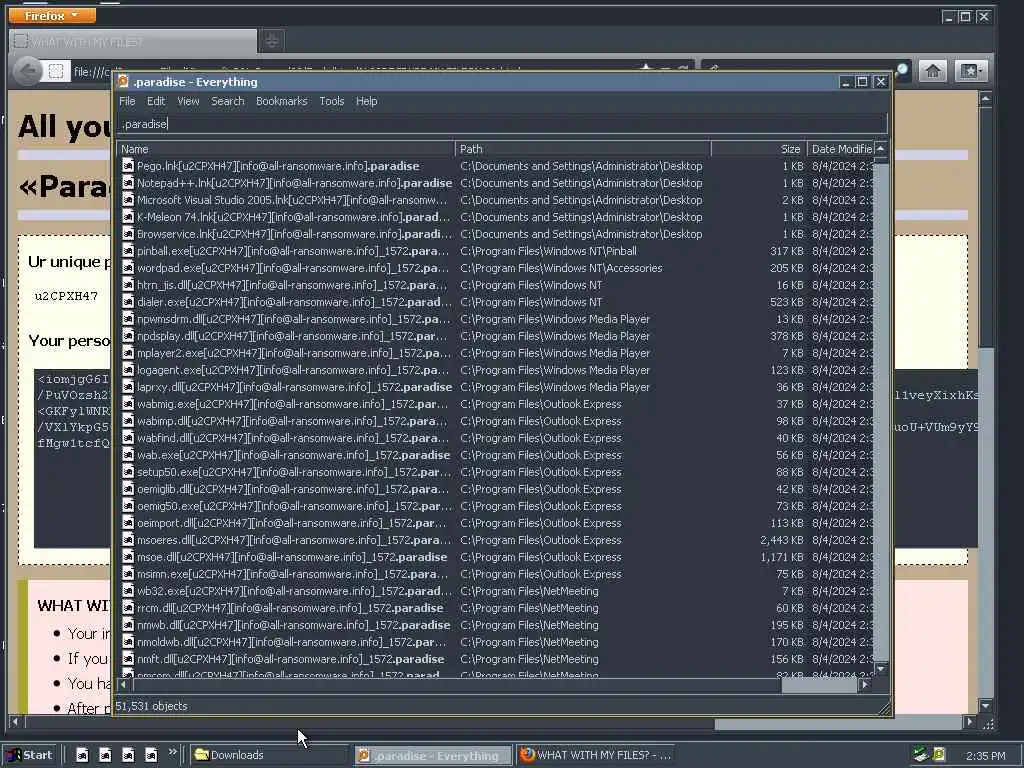Image resolution: width=1024 pixels, height=768 pixels.
Task: Select the nmwb.dll encrypted file name
Action: coord(294,625)
